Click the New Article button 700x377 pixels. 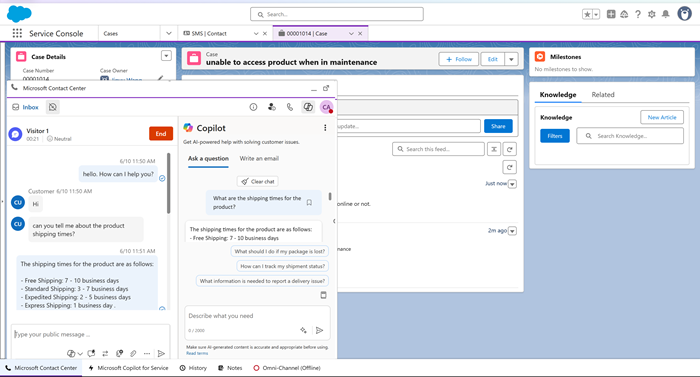tap(662, 117)
